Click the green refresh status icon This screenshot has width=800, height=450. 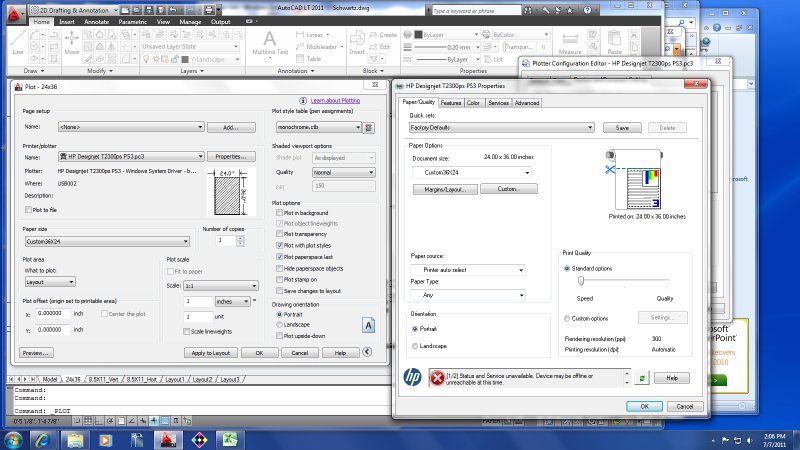tap(641, 378)
